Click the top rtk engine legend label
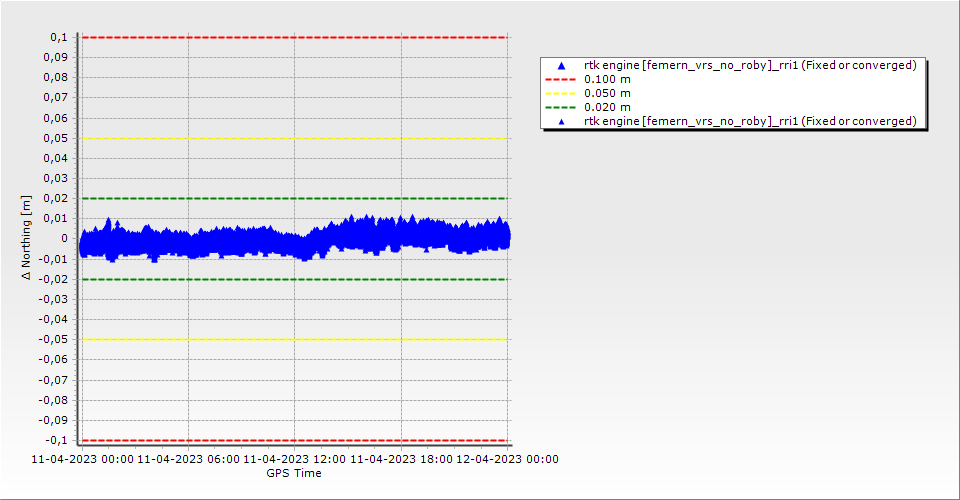This screenshot has width=960, height=500. (x=750, y=65)
